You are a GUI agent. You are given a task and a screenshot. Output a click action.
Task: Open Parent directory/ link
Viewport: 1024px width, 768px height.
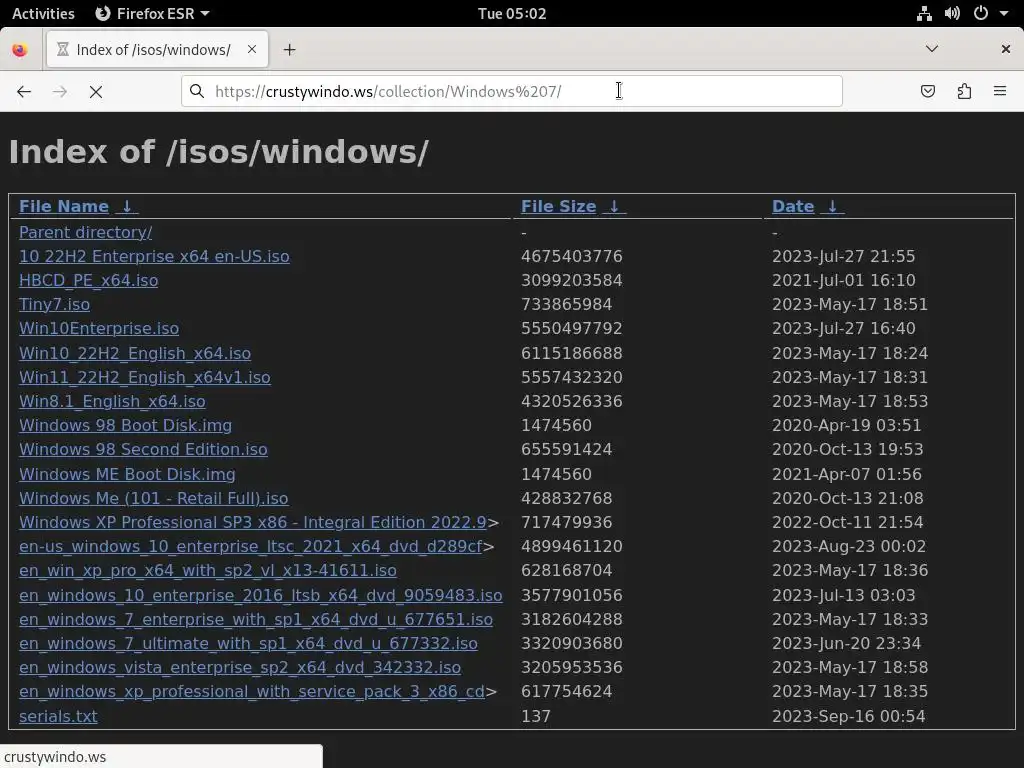(x=86, y=232)
